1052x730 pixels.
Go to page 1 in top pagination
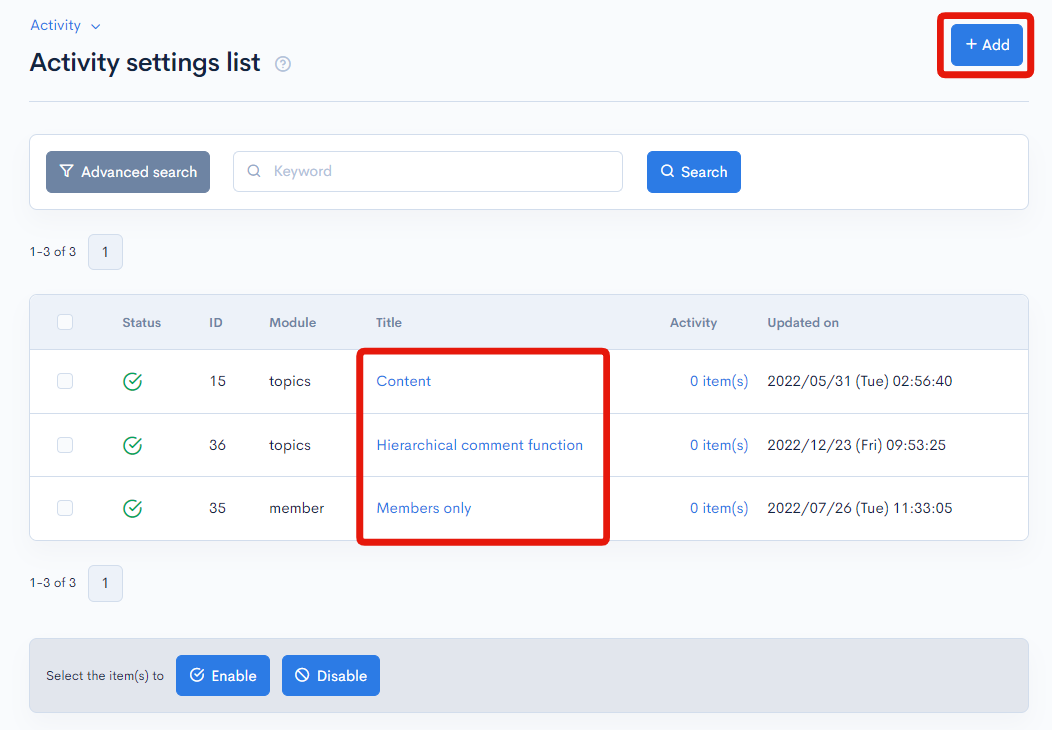point(105,252)
